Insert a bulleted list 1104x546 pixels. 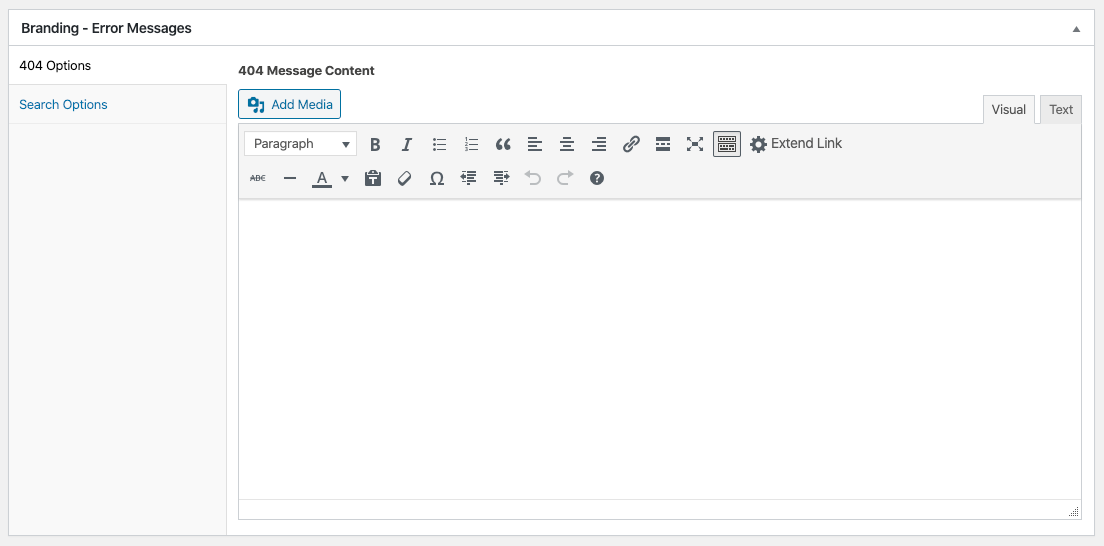[x=439, y=144]
